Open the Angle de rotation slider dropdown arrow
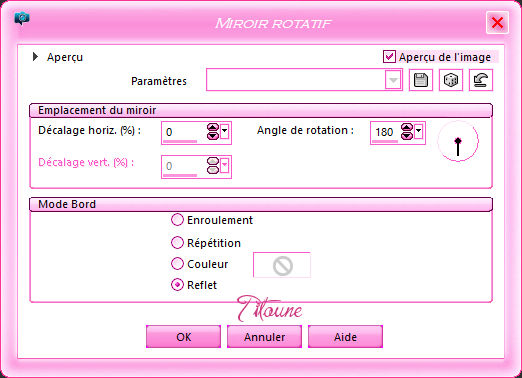Screen dimensions: 522x378 pos(419,131)
